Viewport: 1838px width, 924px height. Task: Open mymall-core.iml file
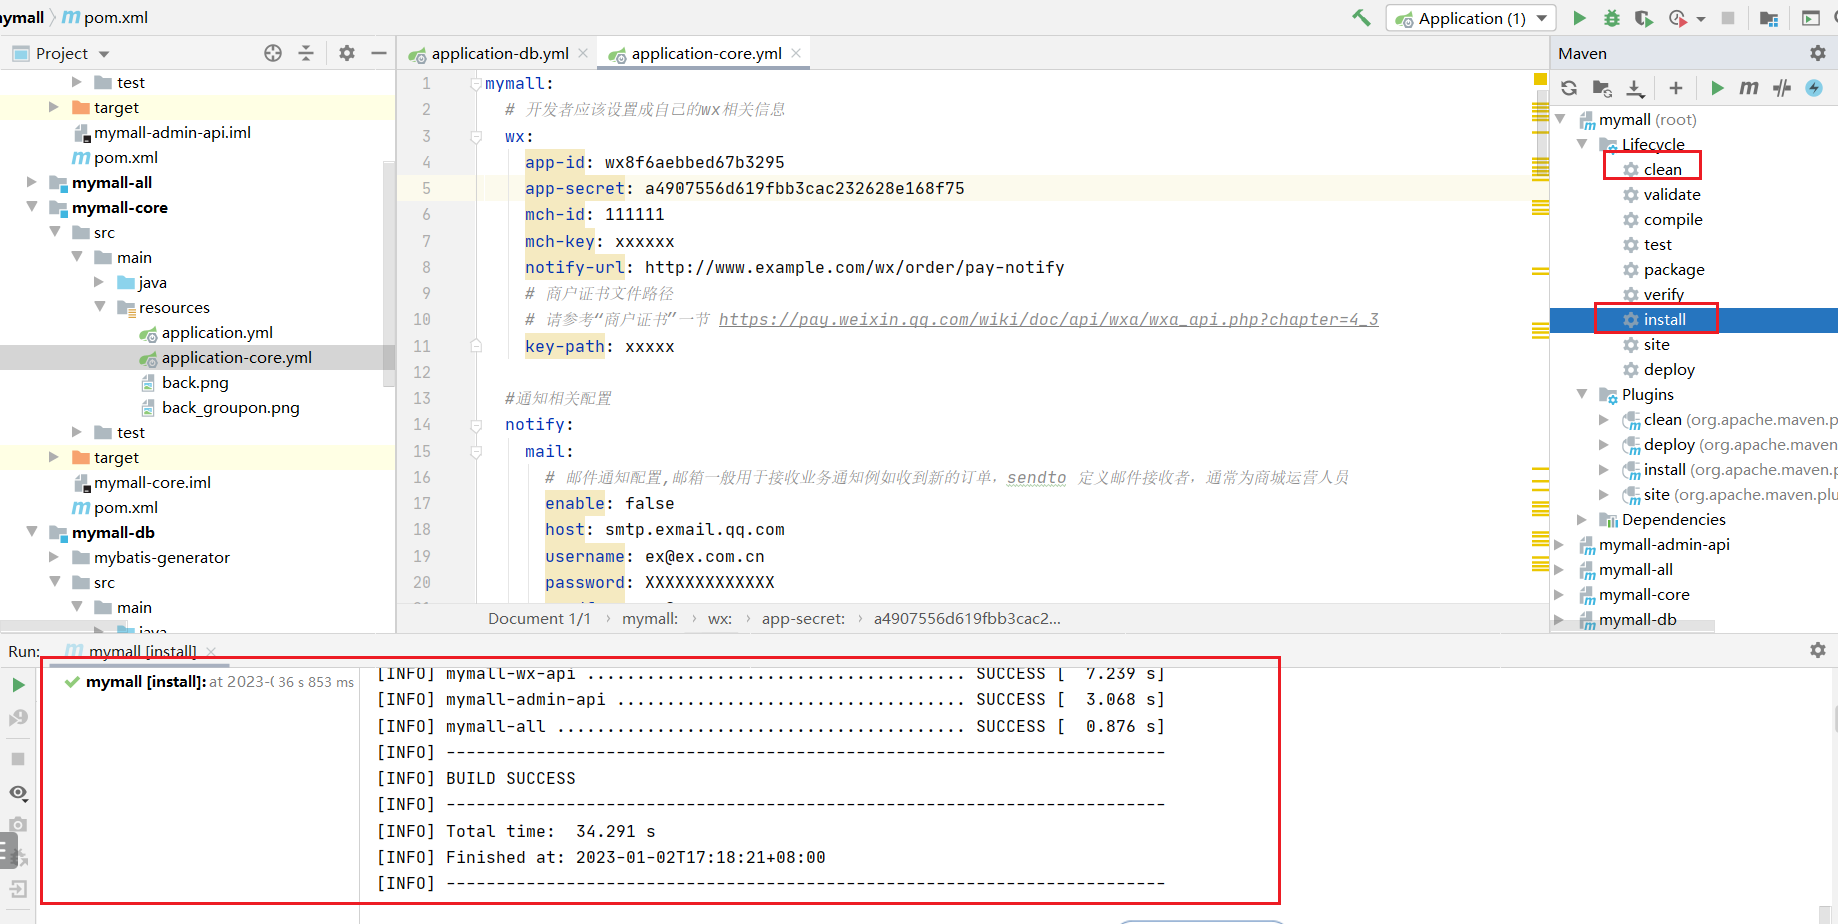coord(152,482)
